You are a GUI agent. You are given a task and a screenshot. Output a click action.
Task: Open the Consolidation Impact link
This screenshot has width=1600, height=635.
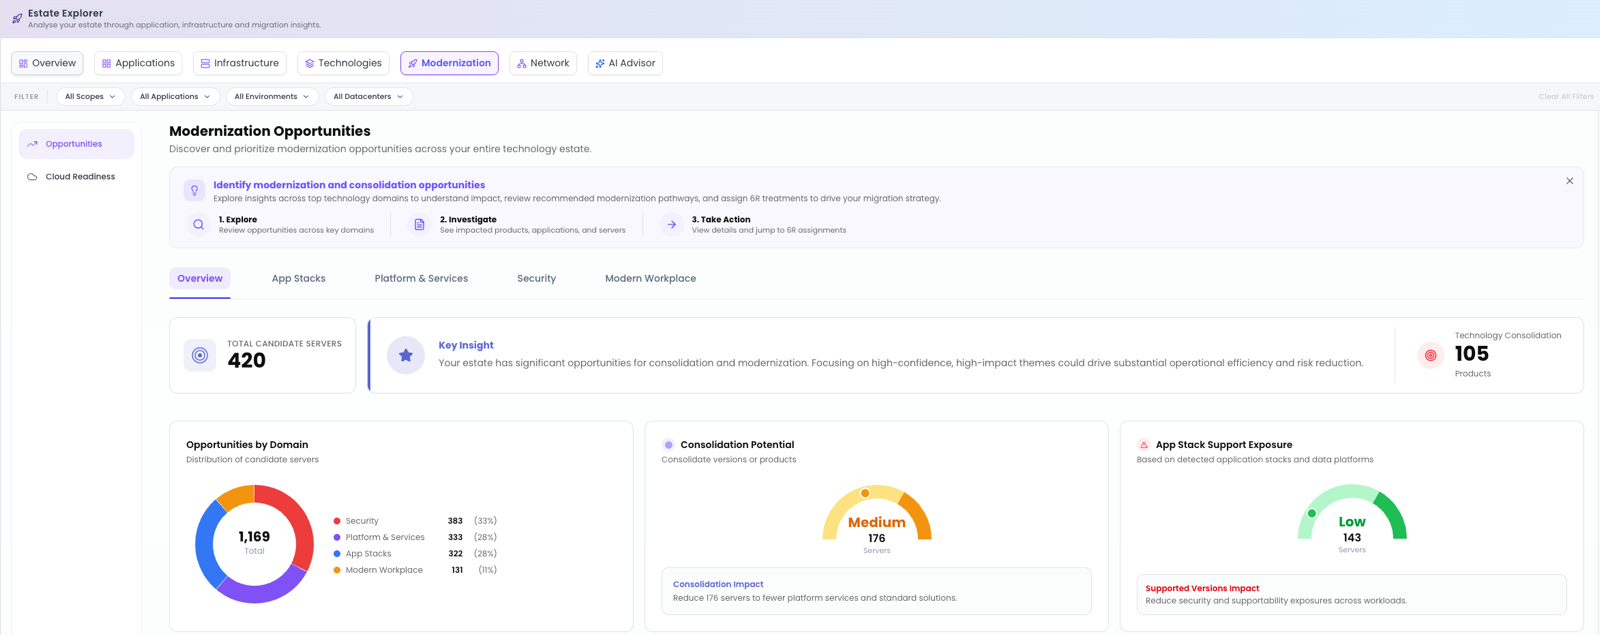pos(718,584)
